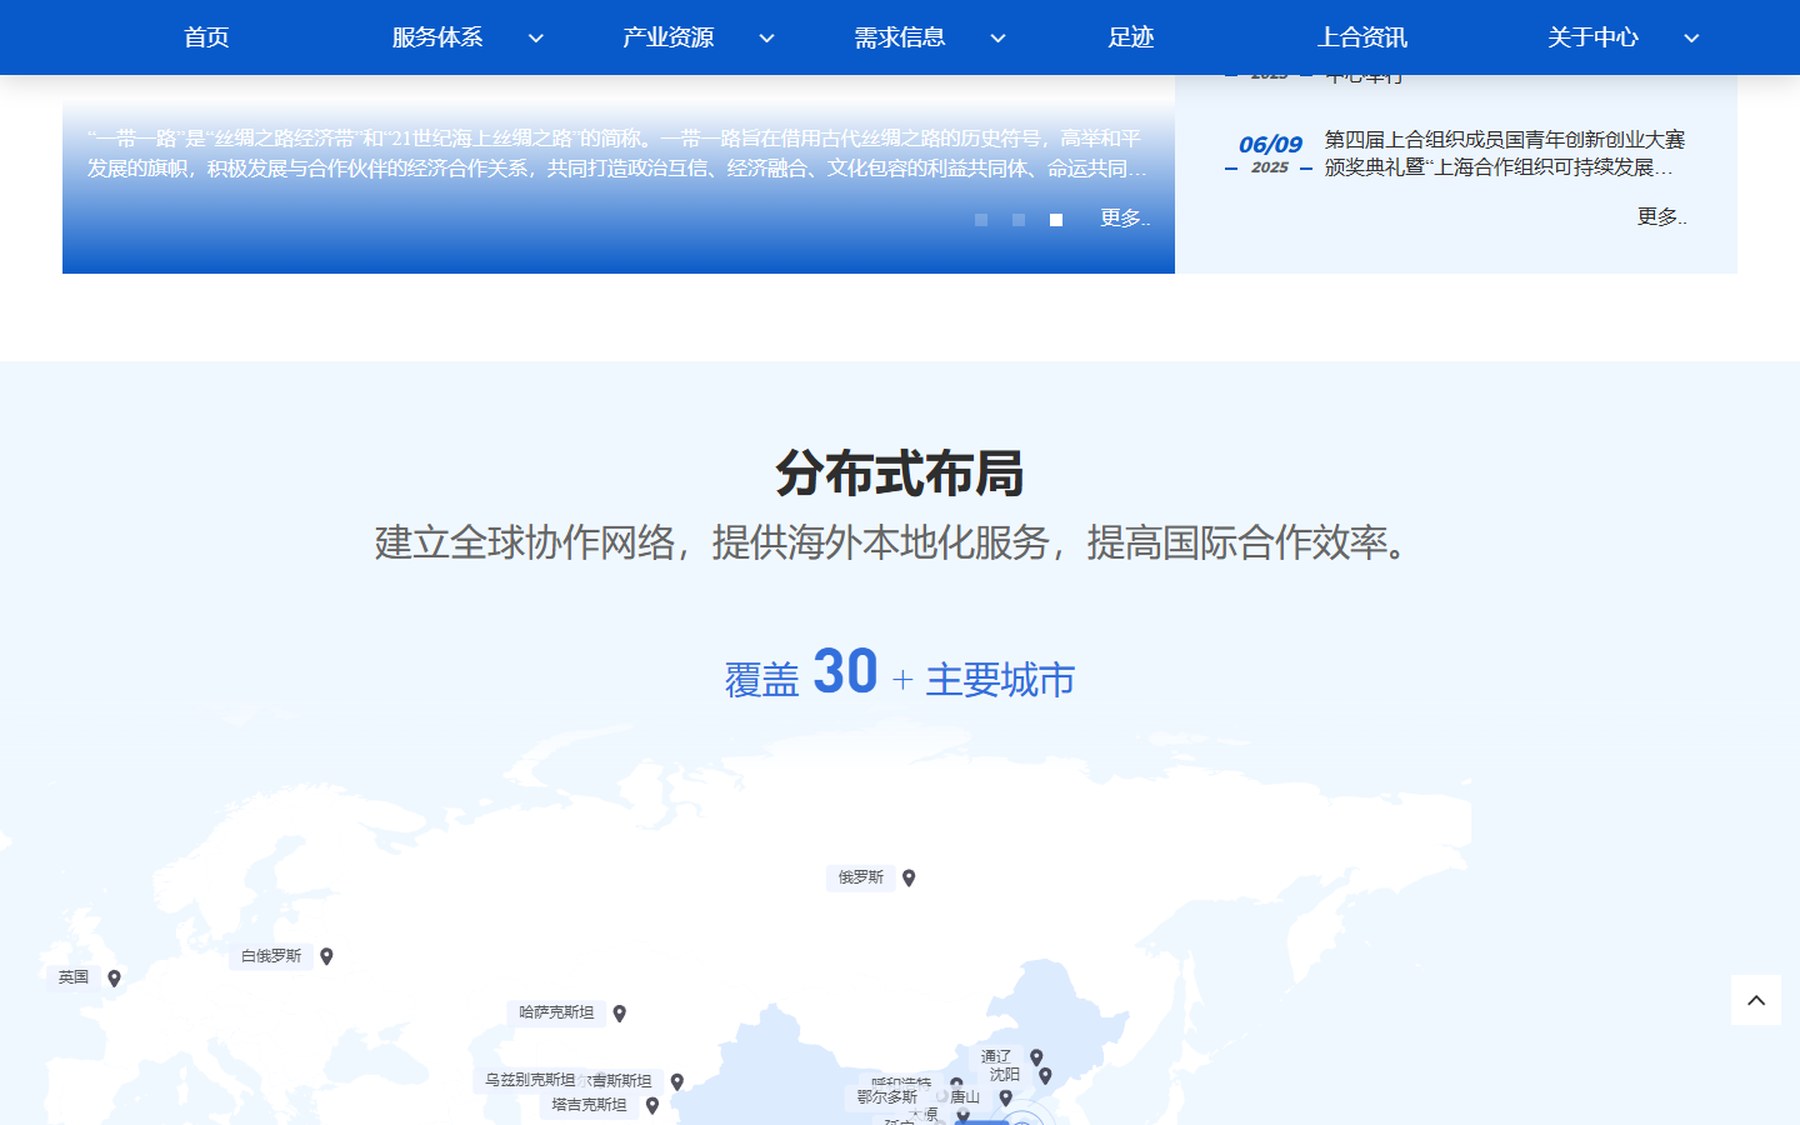1800x1125 pixels.
Task: Select the third active carousel dot
Action: tap(1056, 220)
